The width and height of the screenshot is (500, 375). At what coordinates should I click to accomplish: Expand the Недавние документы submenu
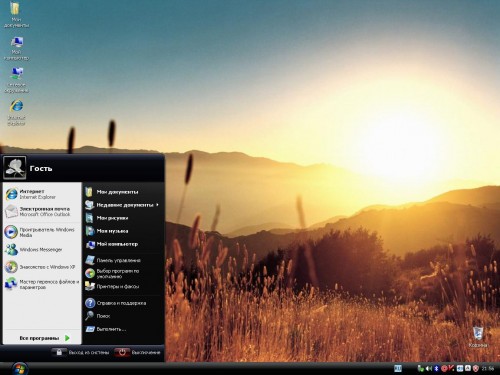122,205
